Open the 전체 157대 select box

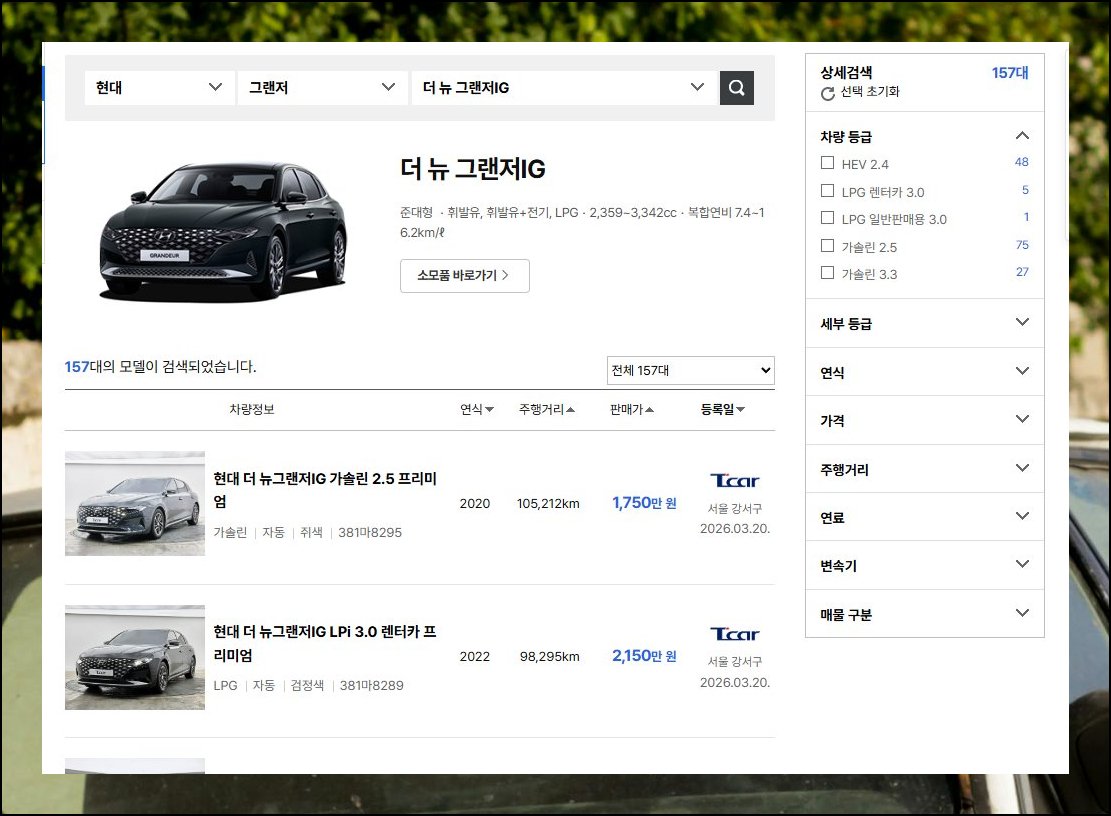[691, 370]
